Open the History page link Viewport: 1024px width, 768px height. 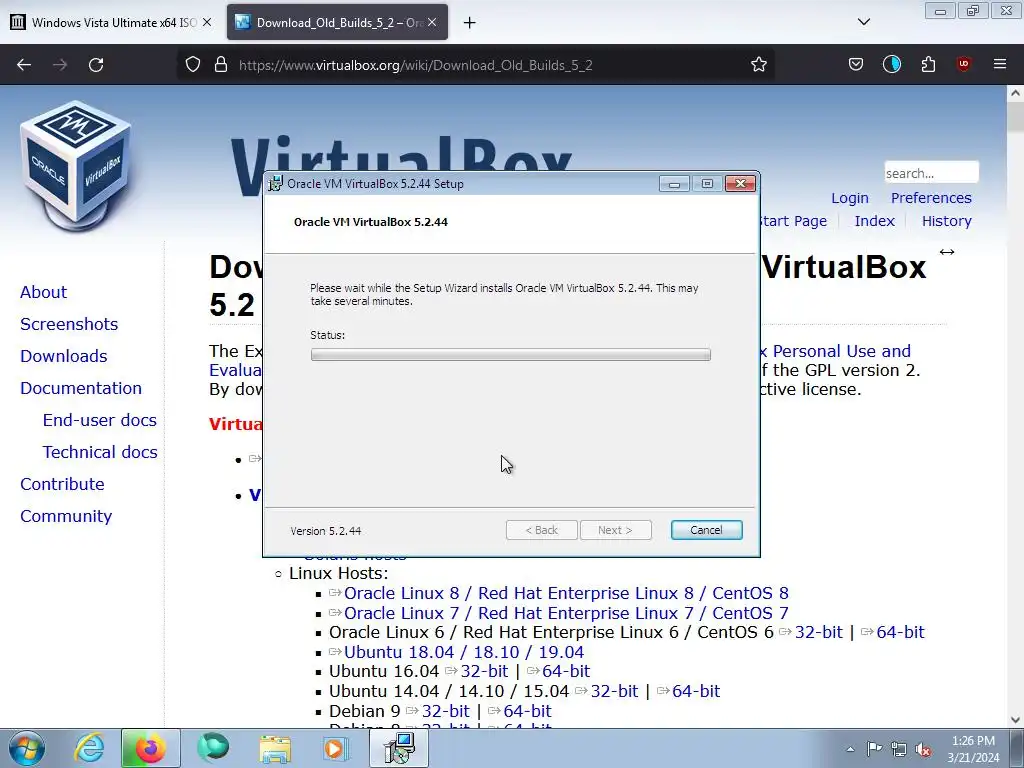click(946, 221)
